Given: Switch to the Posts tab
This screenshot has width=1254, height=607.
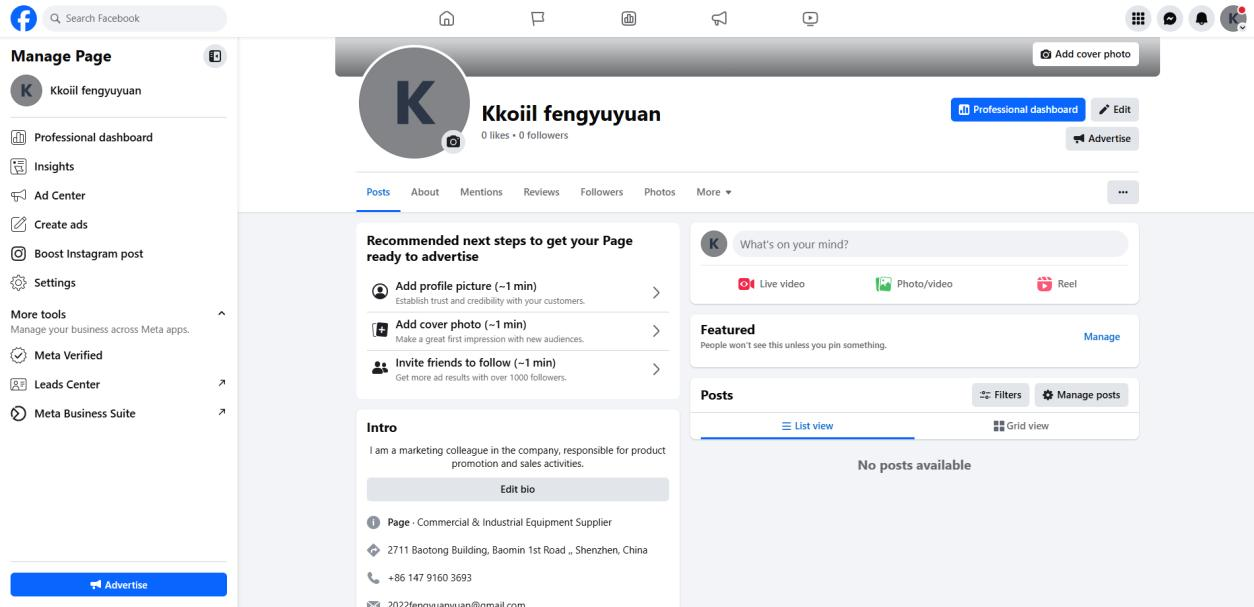Looking at the screenshot, I should click(378, 192).
